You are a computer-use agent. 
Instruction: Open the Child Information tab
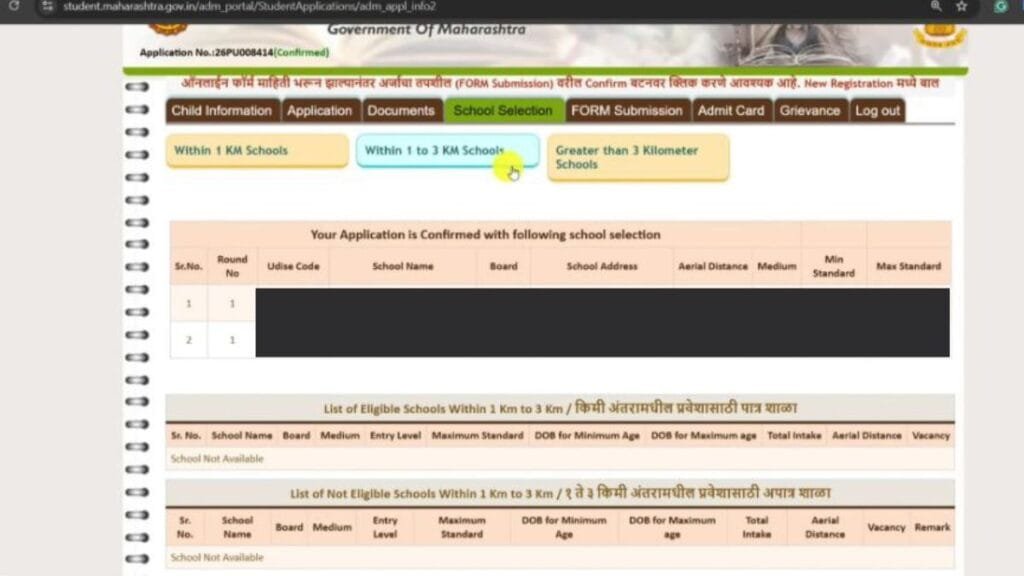pyautogui.click(x=221, y=110)
